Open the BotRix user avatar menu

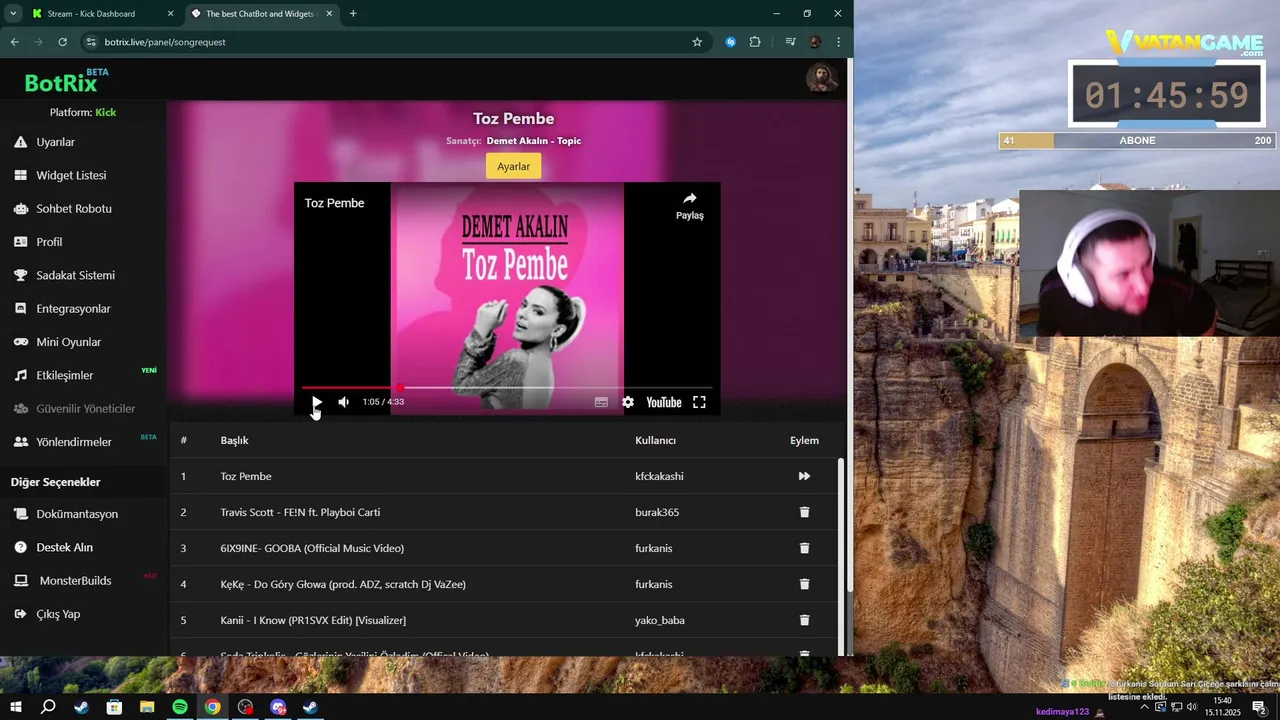(x=822, y=78)
